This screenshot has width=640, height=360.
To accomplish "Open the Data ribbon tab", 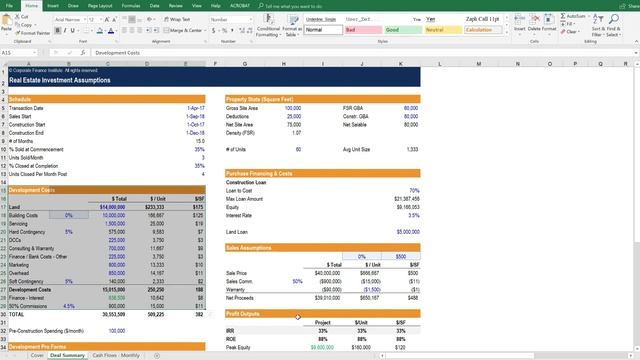I will [154, 6].
